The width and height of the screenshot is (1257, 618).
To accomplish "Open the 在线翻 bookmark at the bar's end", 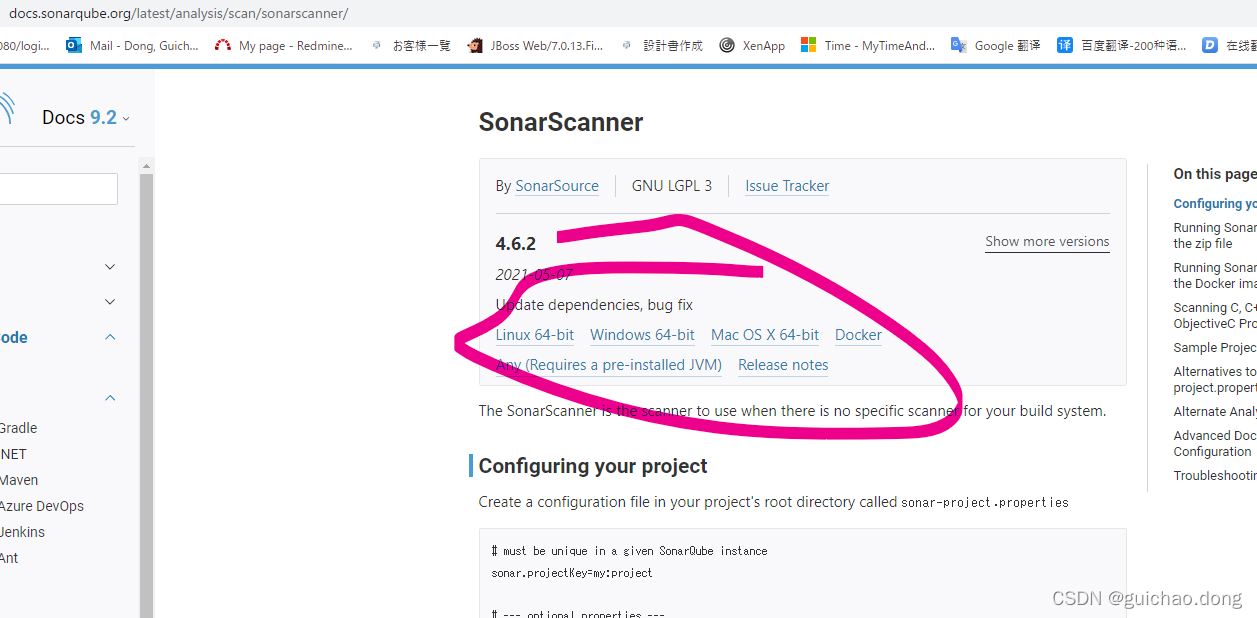I will tap(1229, 45).
